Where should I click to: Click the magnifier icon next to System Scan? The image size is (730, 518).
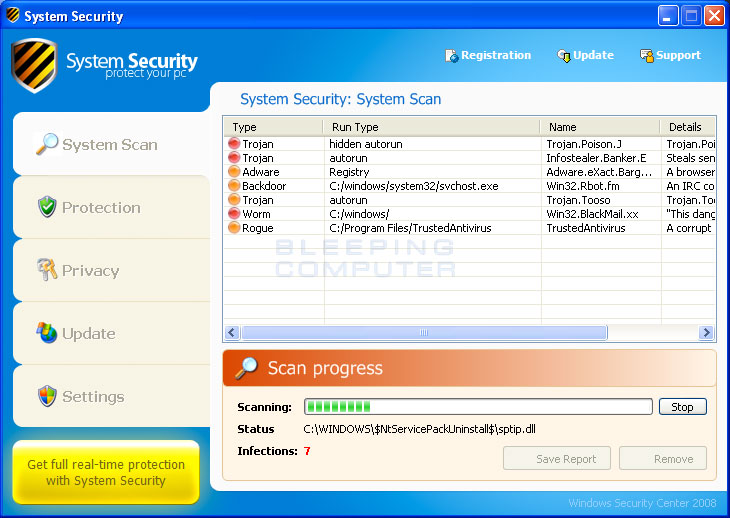[47, 144]
